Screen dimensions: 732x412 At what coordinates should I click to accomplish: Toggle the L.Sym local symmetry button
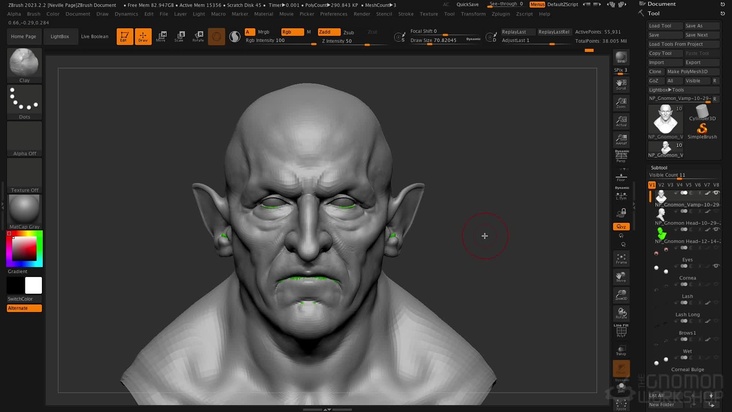tap(621, 195)
